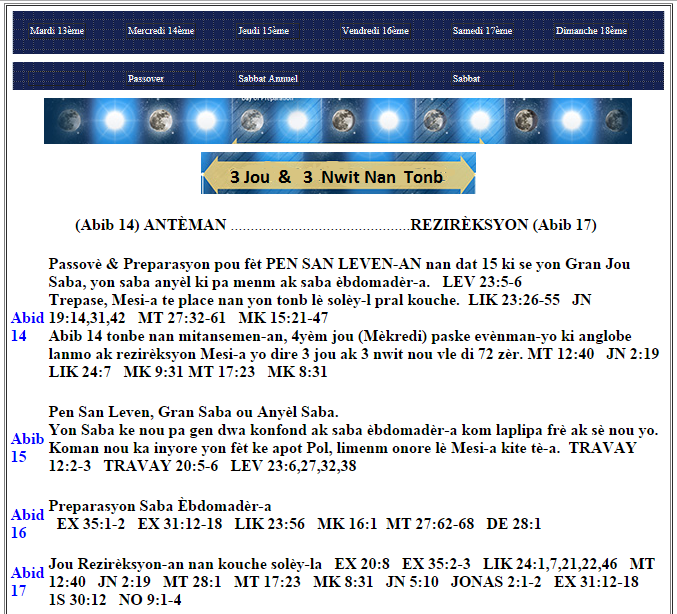Click the standalone Sabbat label under Samedi
The width and height of the screenshot is (677, 614).
click(466, 78)
